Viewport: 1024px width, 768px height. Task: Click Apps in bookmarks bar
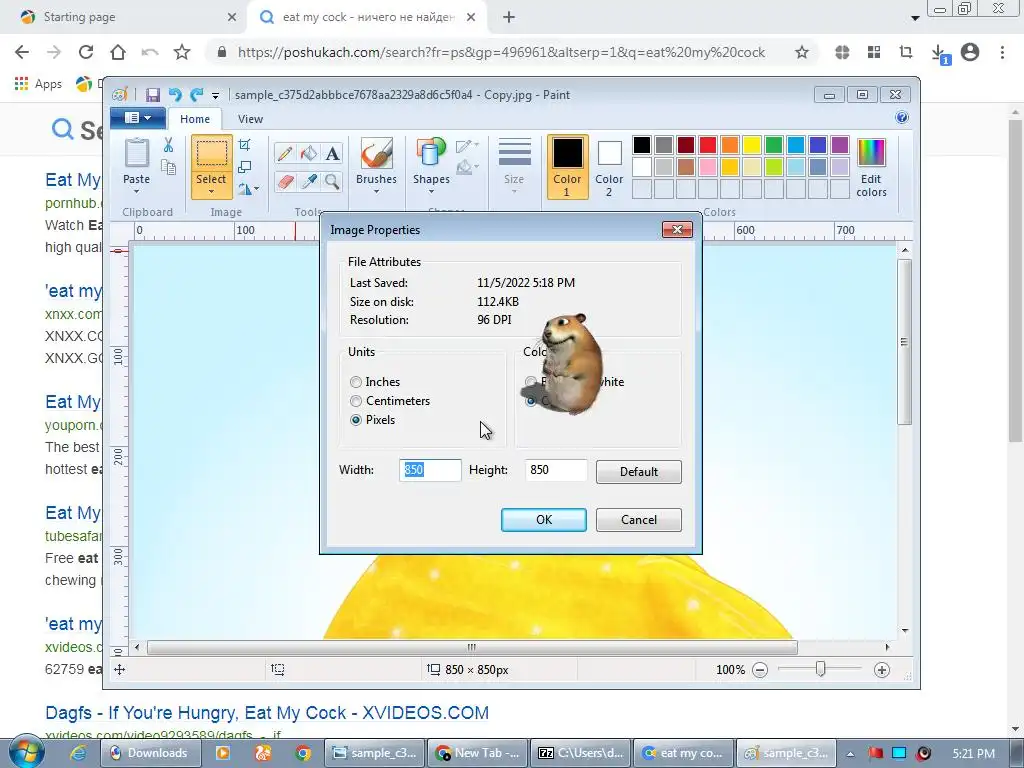tap(39, 84)
